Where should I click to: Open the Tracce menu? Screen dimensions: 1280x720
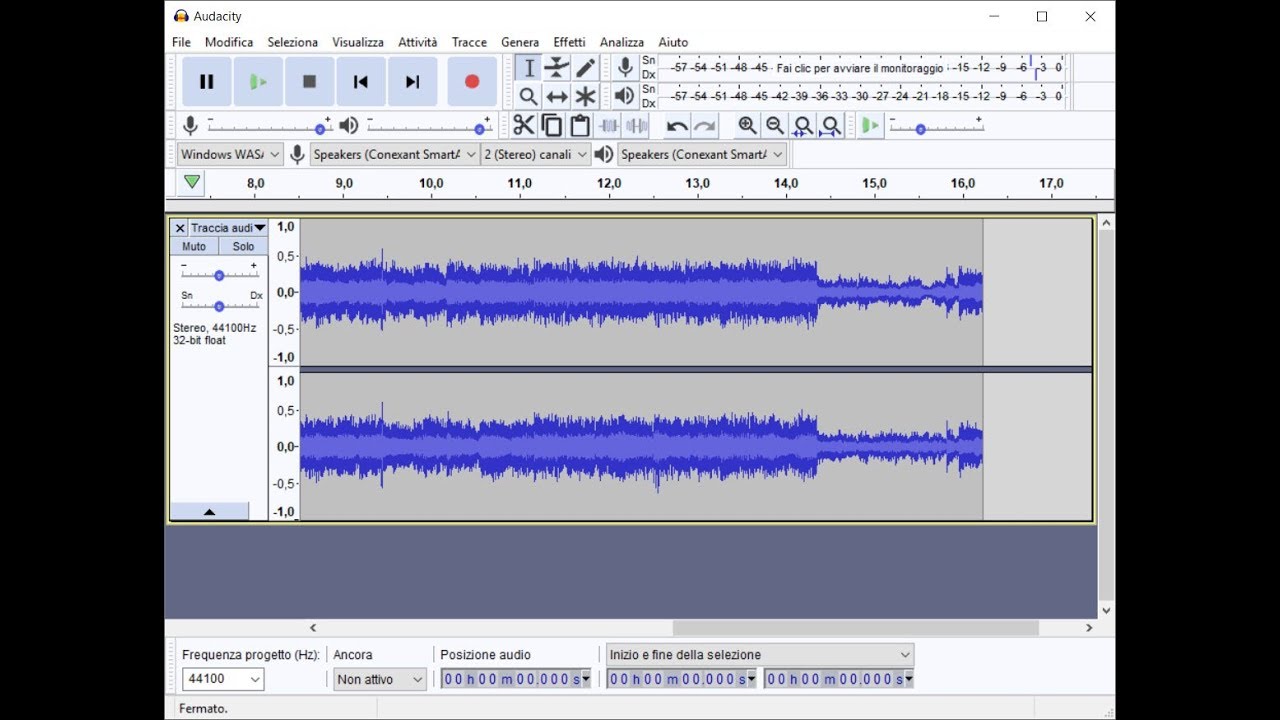[469, 42]
